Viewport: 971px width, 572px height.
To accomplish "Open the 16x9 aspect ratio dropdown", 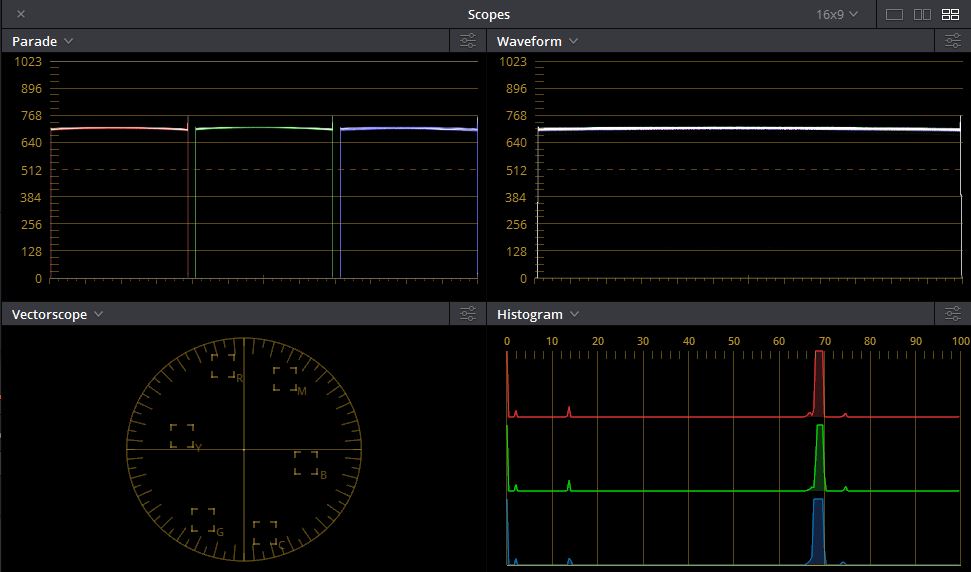I will point(837,14).
